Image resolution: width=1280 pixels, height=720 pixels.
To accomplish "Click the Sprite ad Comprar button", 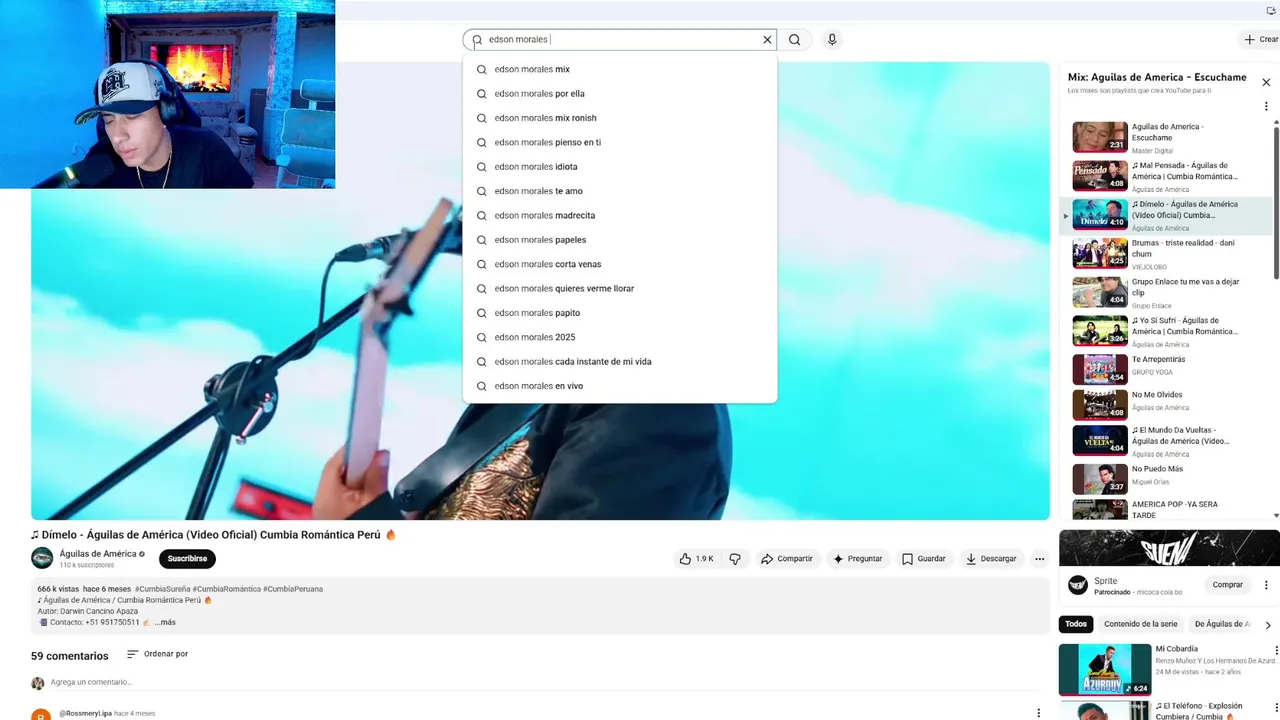I will click(x=1227, y=585).
